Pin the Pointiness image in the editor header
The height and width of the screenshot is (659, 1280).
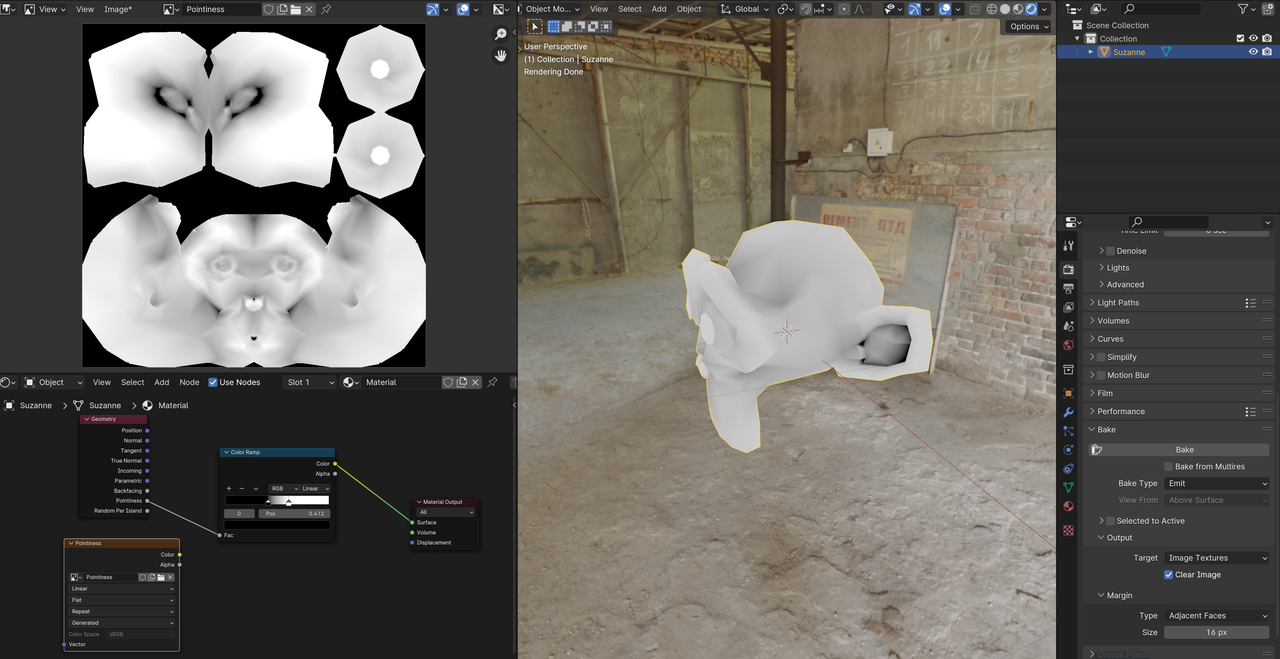(x=326, y=9)
